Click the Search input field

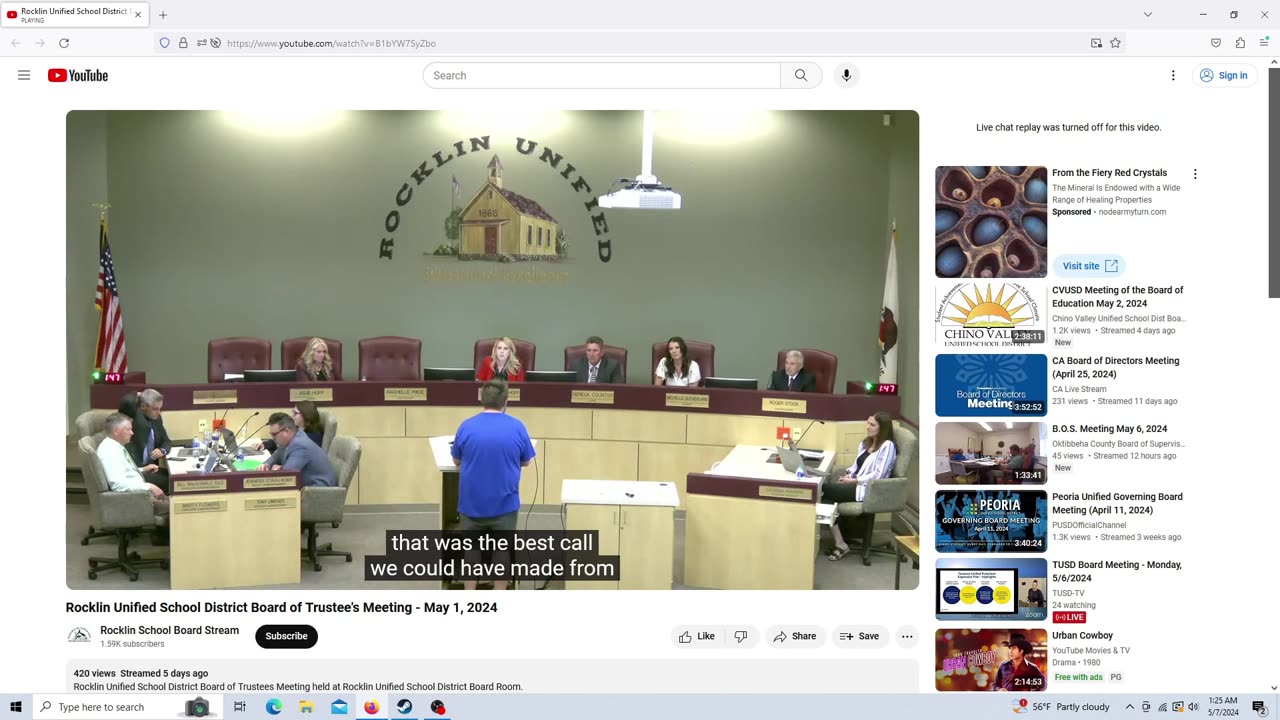click(x=601, y=75)
